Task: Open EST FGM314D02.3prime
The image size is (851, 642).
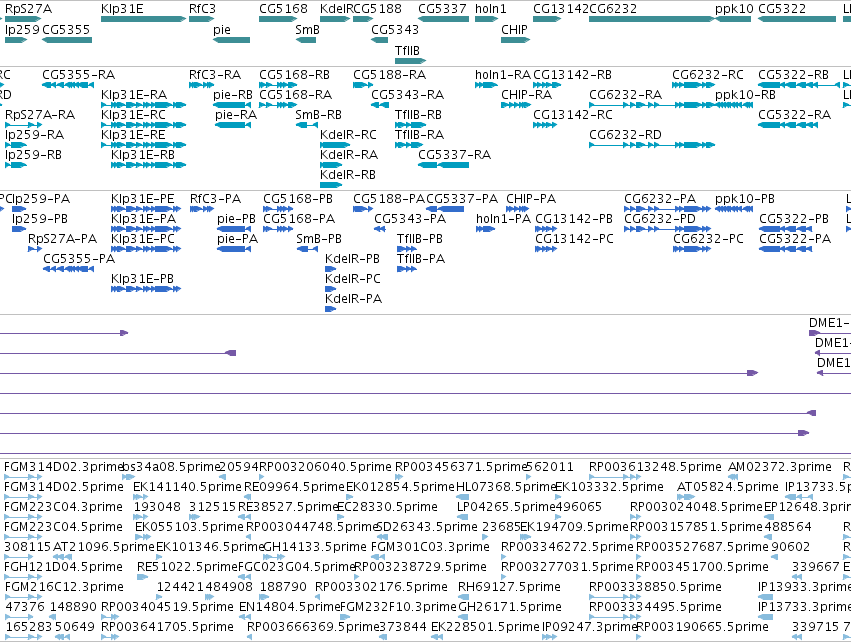Action: [22, 477]
